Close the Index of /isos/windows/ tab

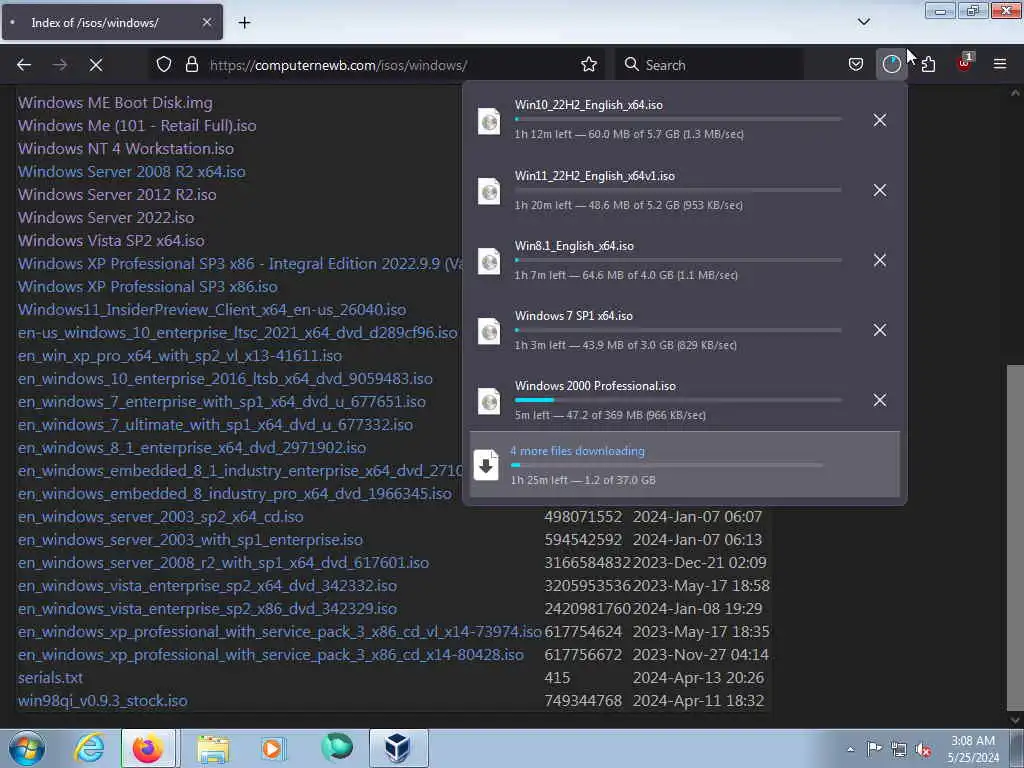click(206, 22)
